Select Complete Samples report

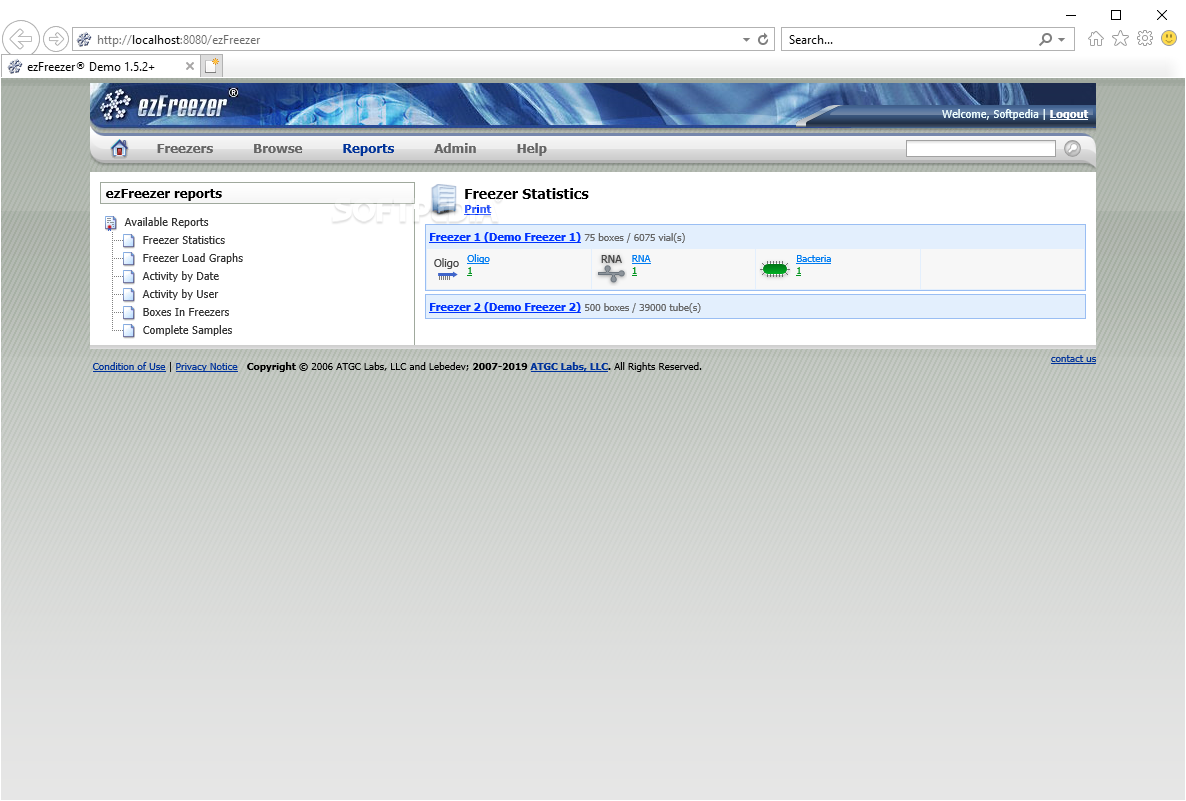[187, 331]
